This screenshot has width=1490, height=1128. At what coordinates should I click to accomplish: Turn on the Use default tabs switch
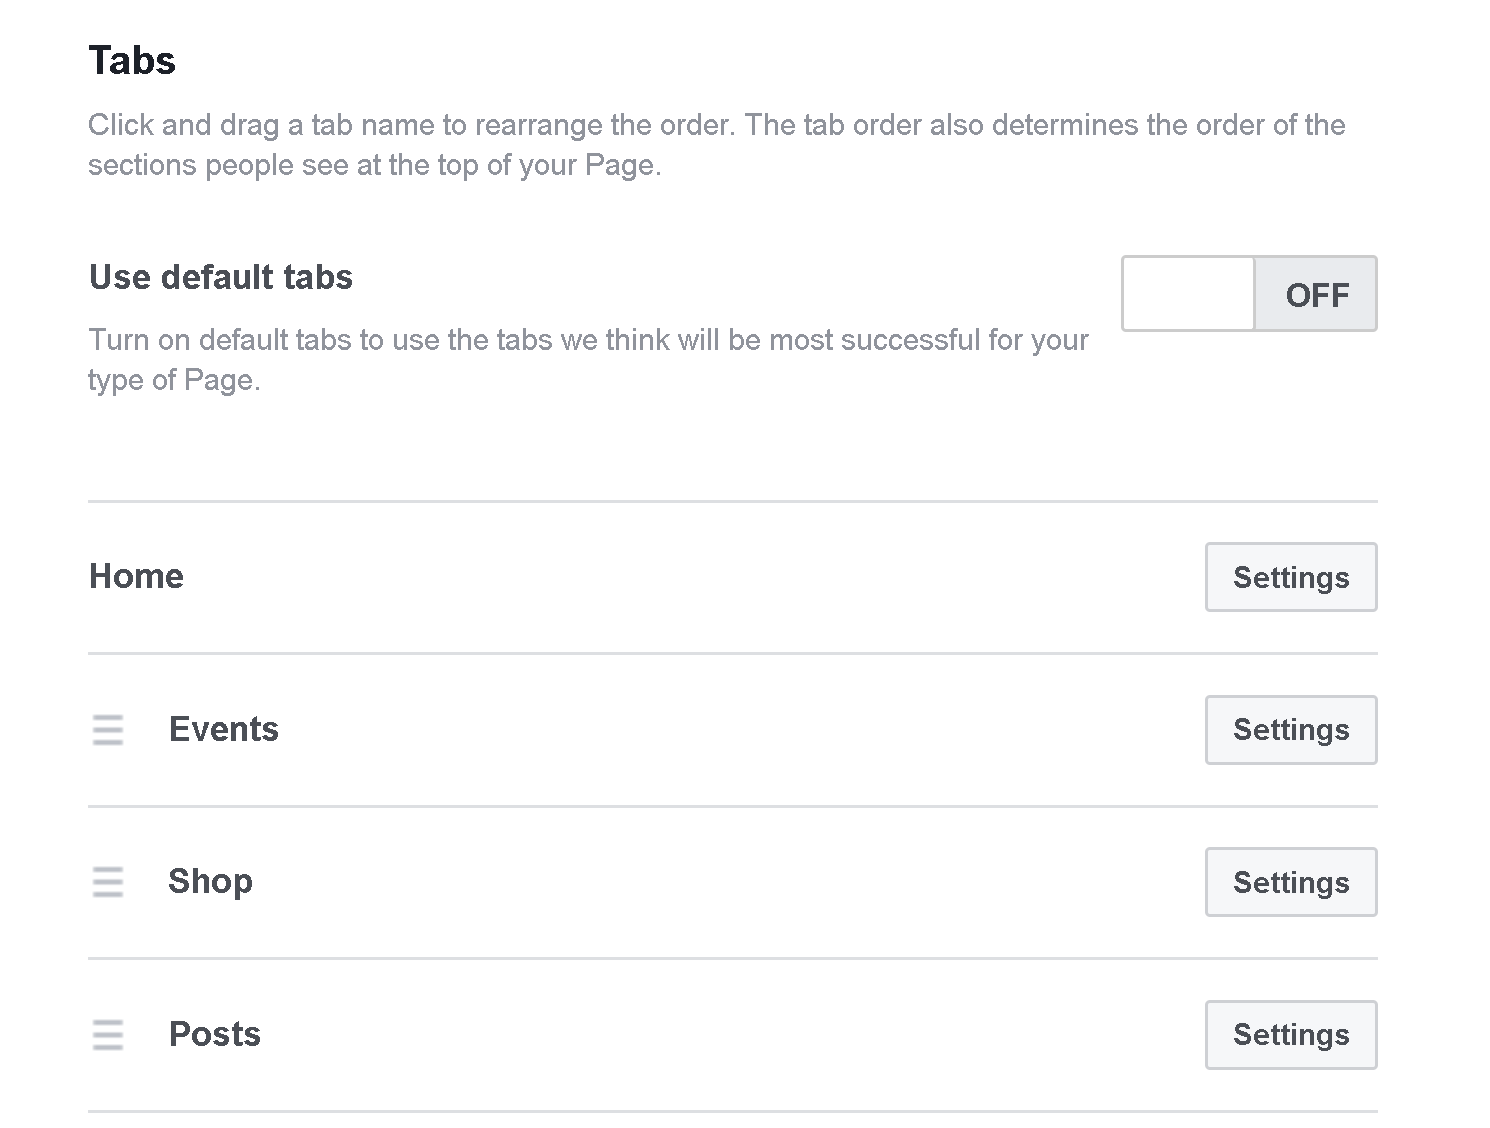pyautogui.click(x=1249, y=294)
